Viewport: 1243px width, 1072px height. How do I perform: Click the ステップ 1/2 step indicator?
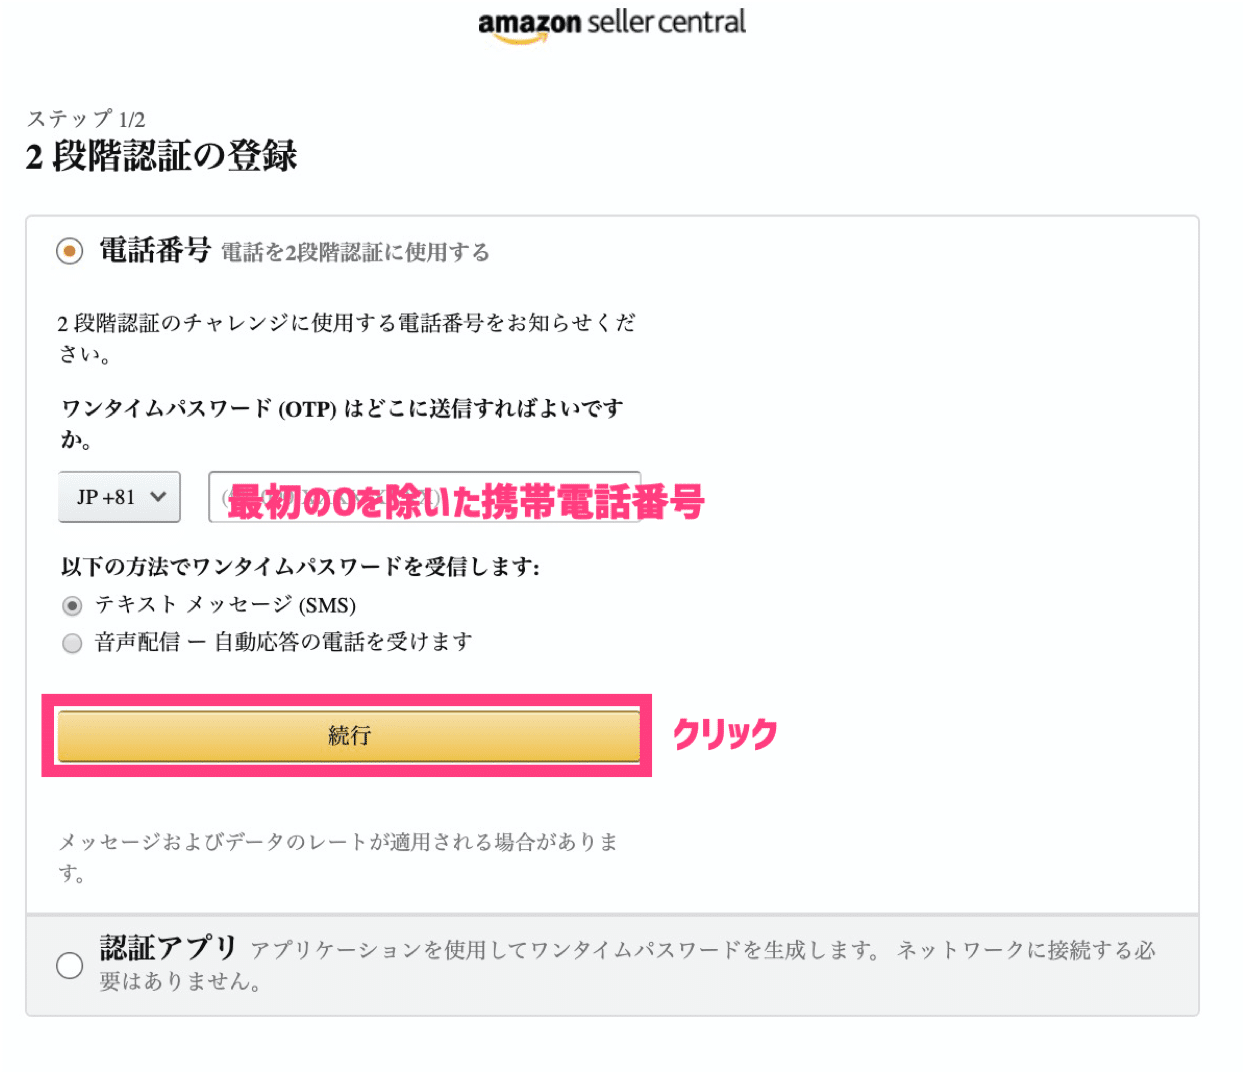coord(86,119)
